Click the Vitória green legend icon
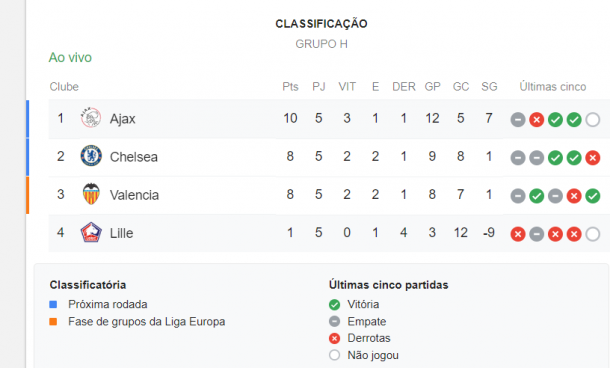 334,304
